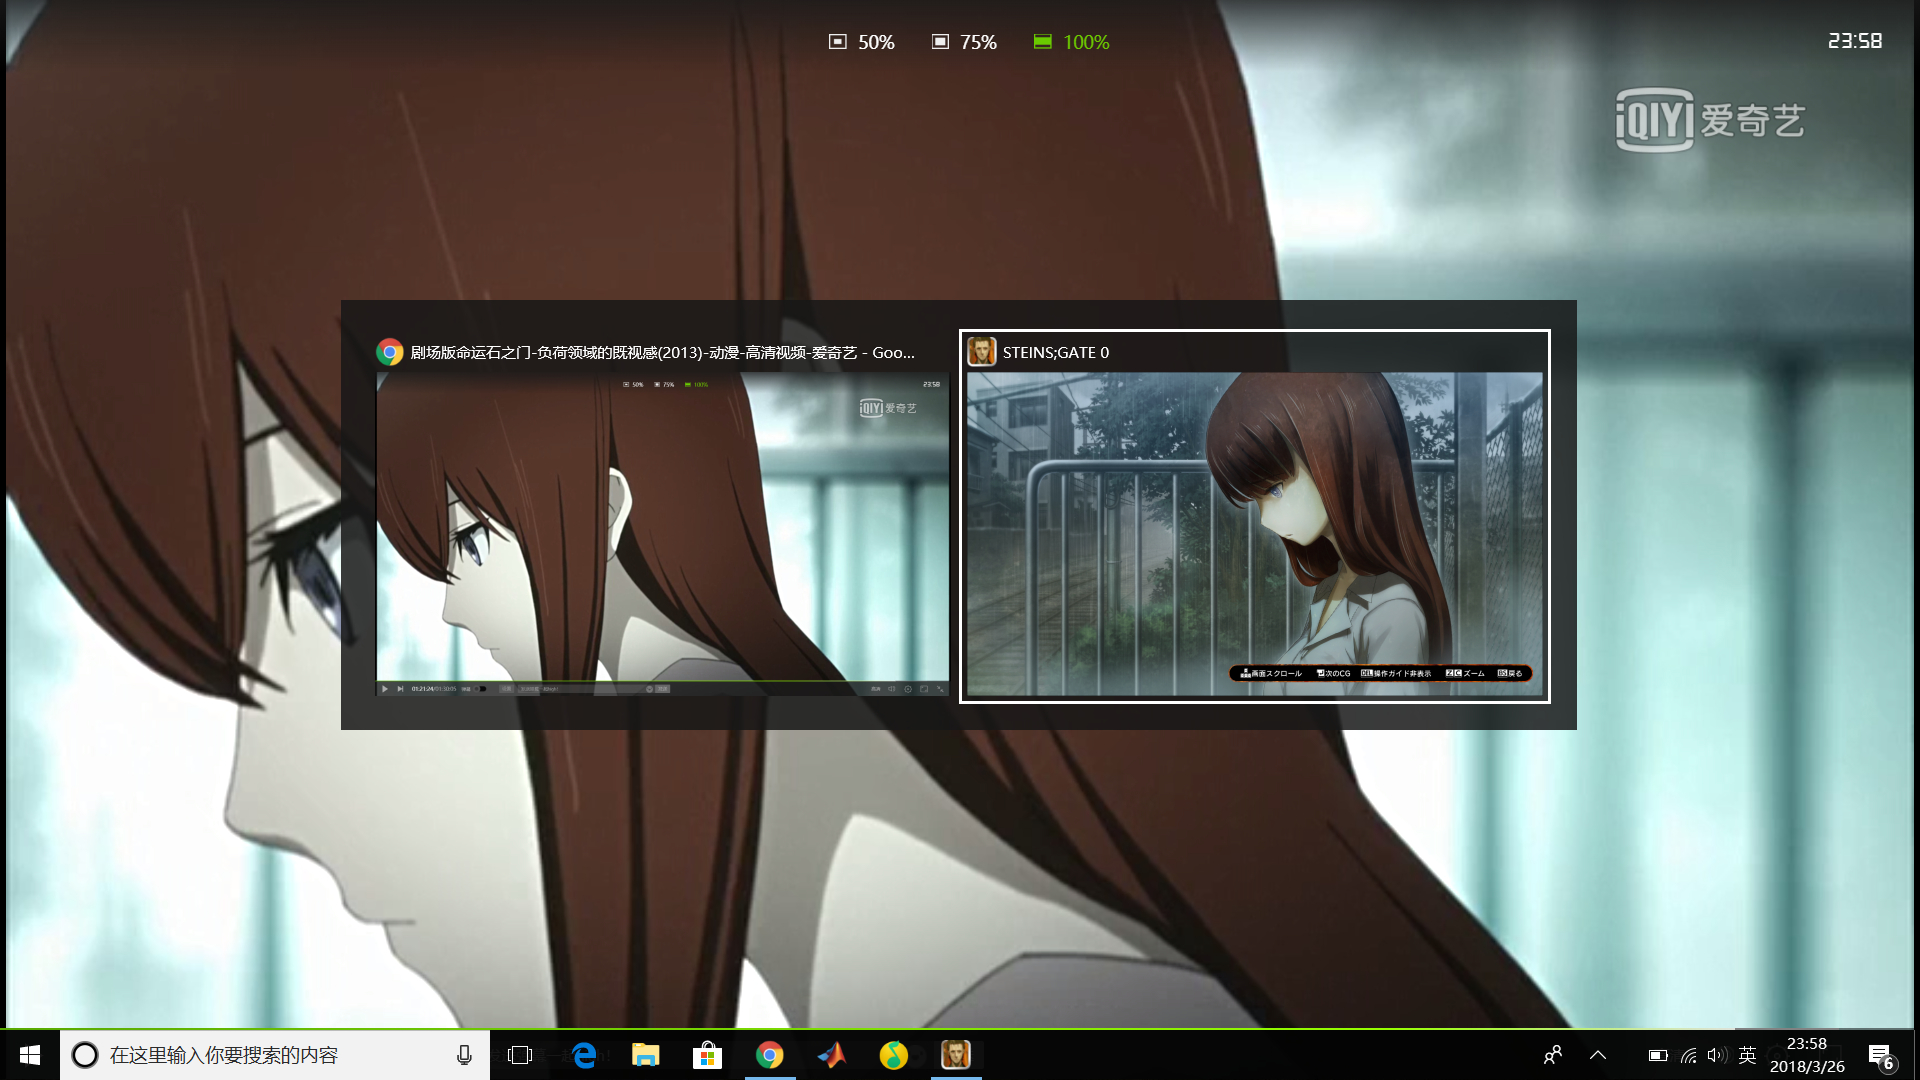Image resolution: width=1920 pixels, height=1080 pixels.
Task: Open the People tray icon
Action: pos(1553,1055)
